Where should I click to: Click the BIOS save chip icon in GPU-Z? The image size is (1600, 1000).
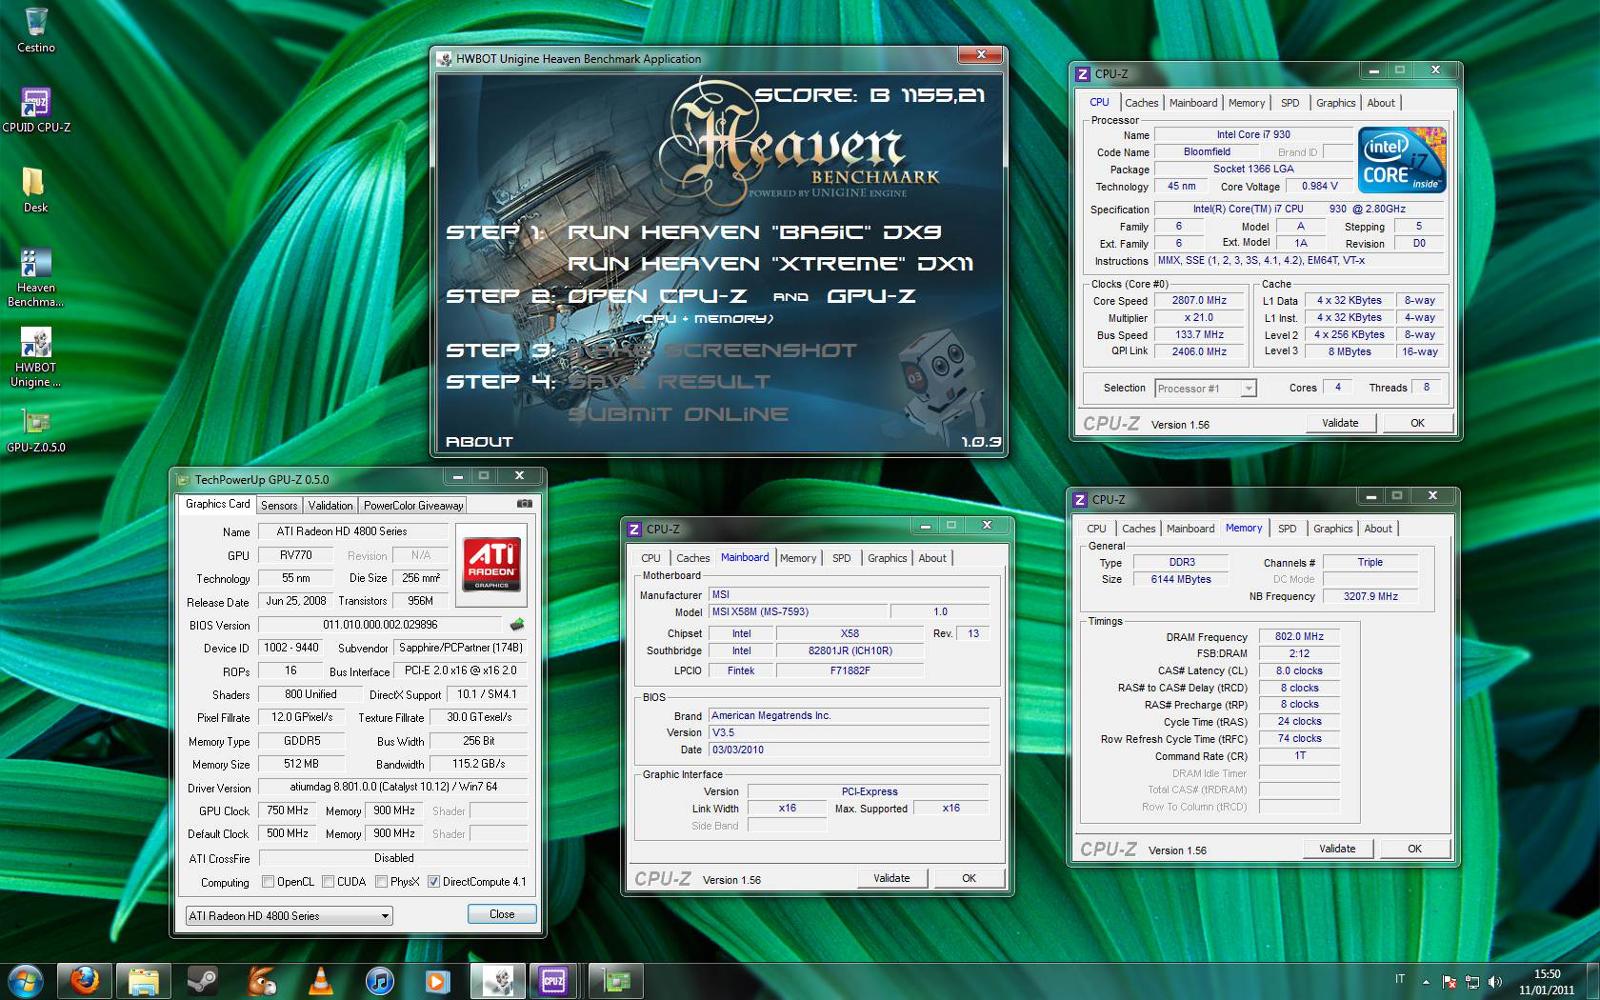[x=517, y=624]
